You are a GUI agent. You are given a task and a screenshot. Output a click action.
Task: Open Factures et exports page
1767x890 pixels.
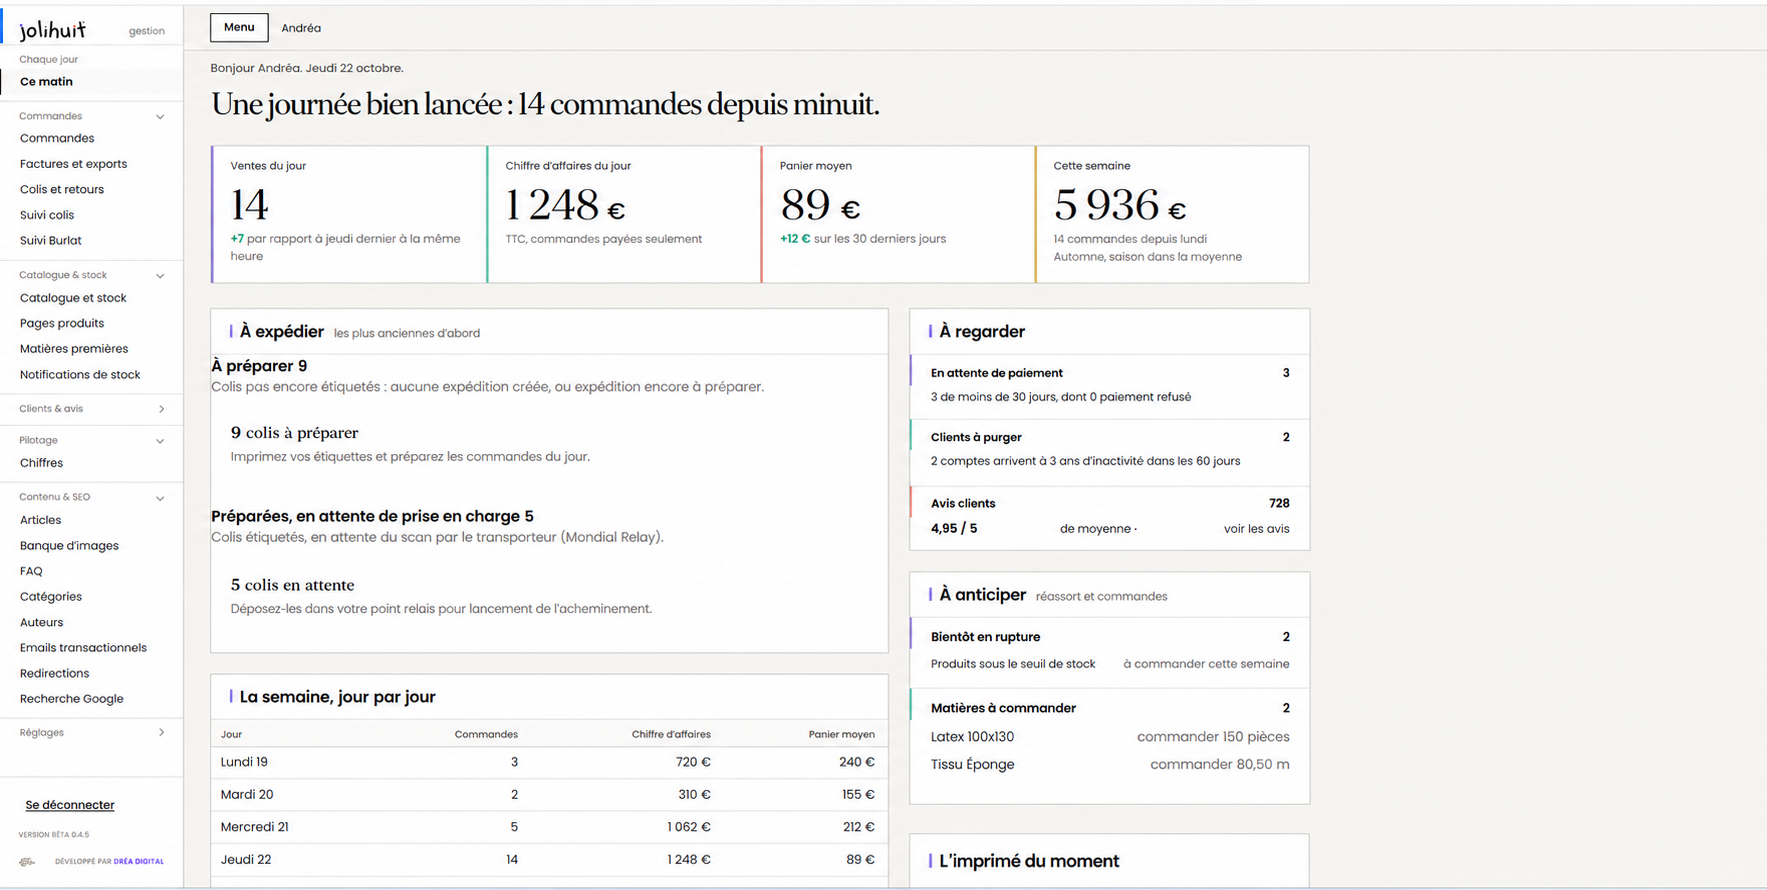pyautogui.click(x=73, y=164)
